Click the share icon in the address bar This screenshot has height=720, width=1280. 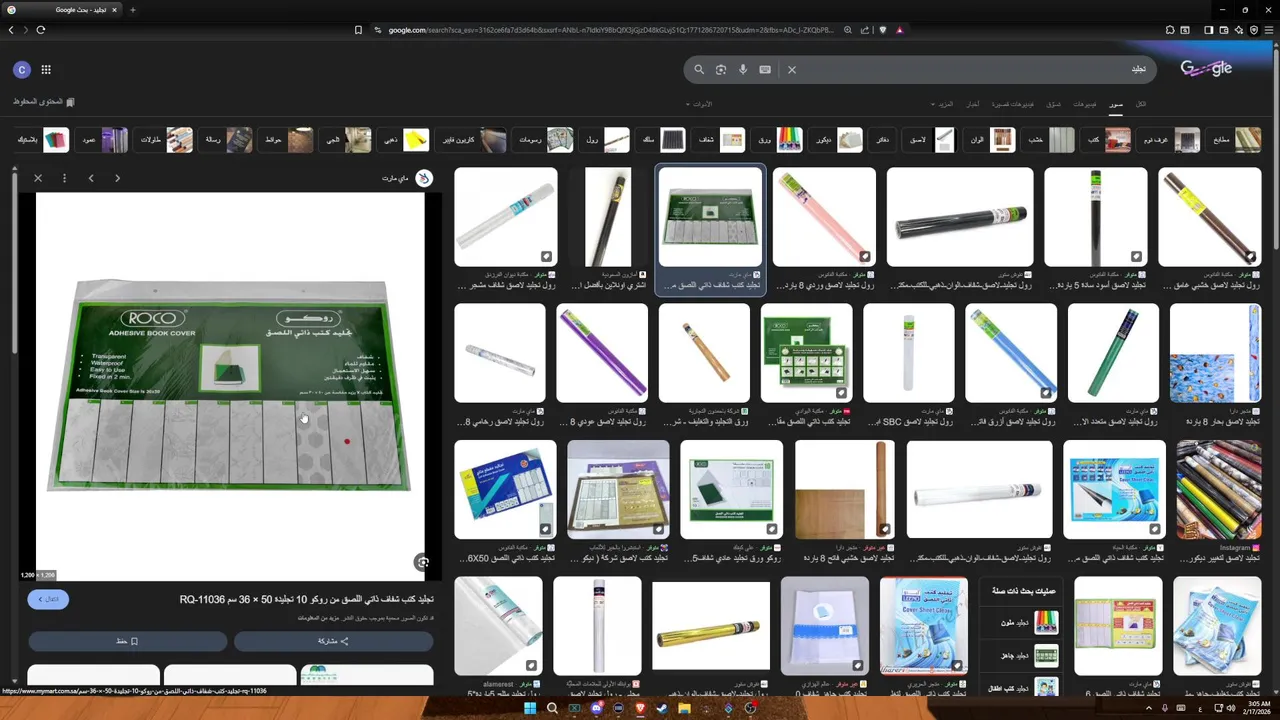(x=866, y=30)
